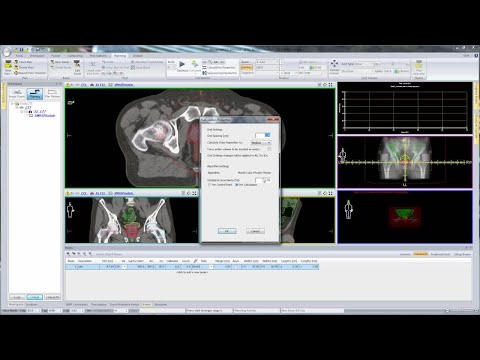The width and height of the screenshot is (480, 360).
Task: Click Close Plan in the ribbon
Action: tap(23, 62)
